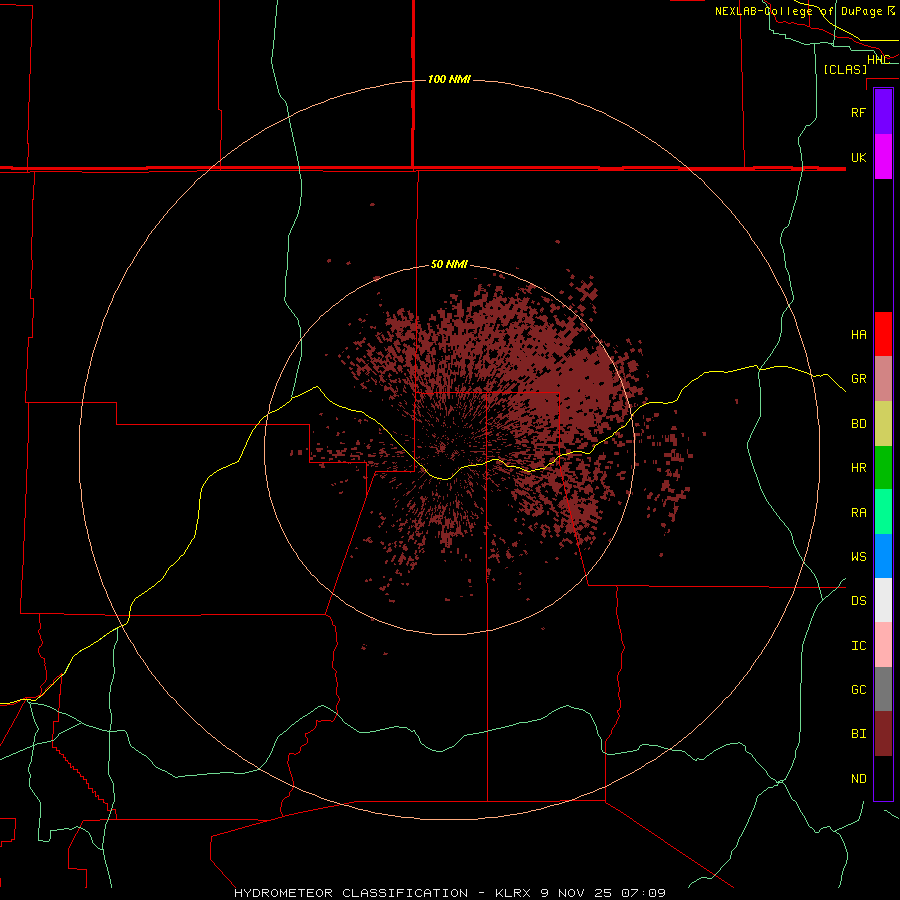The height and width of the screenshot is (900, 900).
Task: Click the HR green legend swatch
Action: click(x=883, y=468)
